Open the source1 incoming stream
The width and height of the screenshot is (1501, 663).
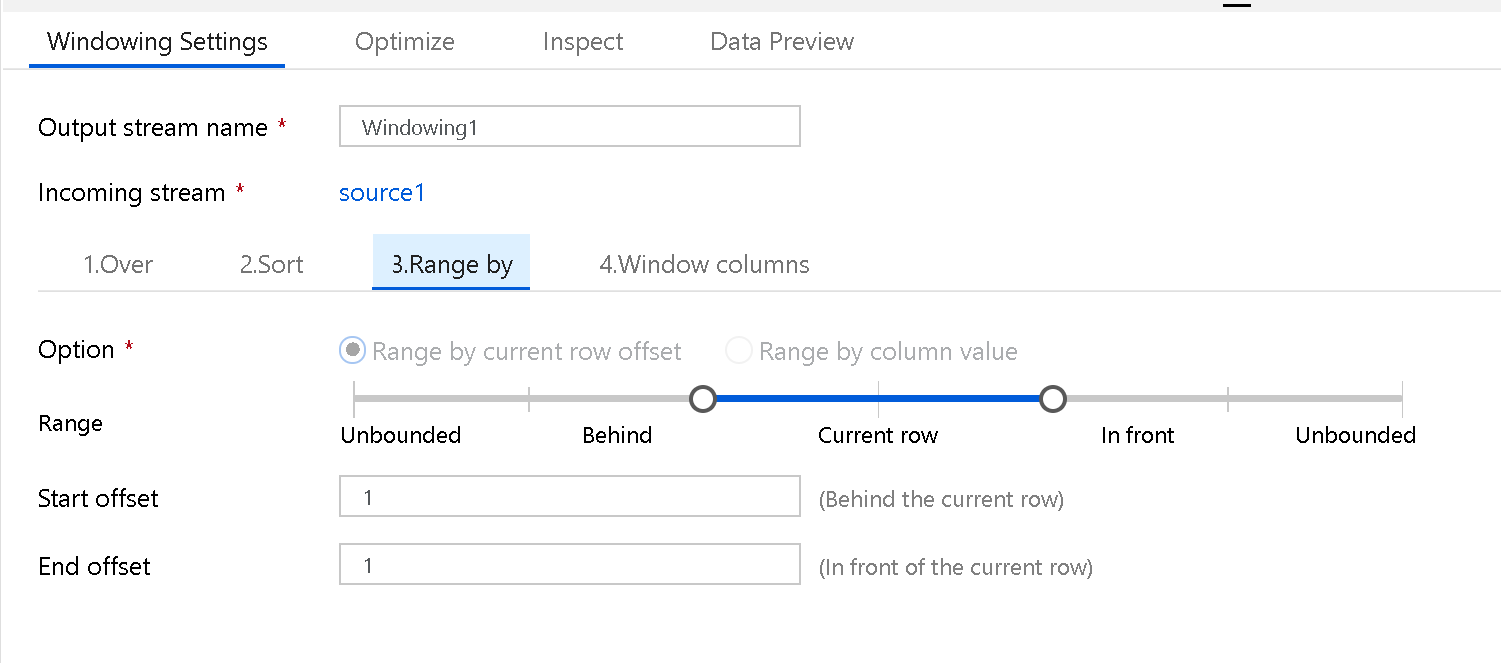click(382, 192)
